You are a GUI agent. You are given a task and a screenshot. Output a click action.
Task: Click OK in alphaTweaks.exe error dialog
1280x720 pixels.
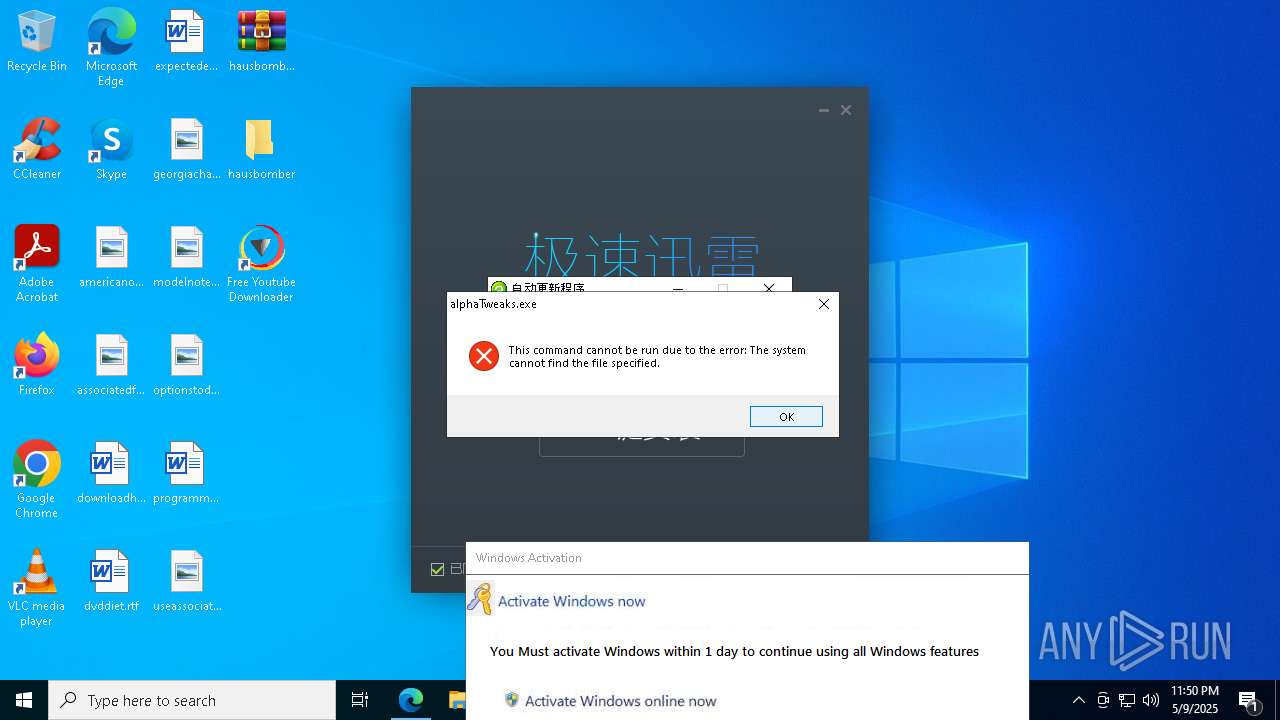tap(786, 417)
